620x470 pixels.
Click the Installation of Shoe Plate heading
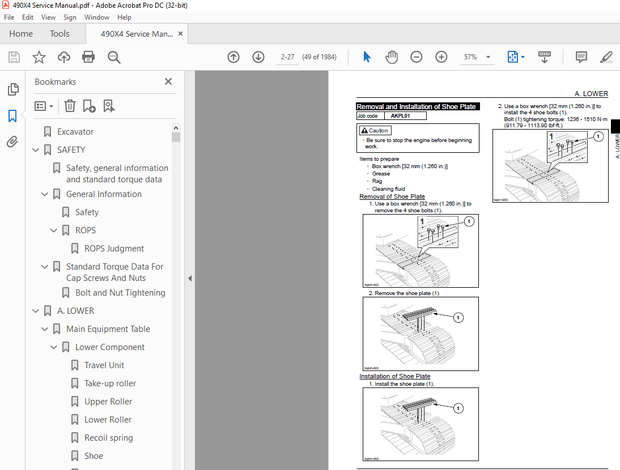click(x=395, y=376)
